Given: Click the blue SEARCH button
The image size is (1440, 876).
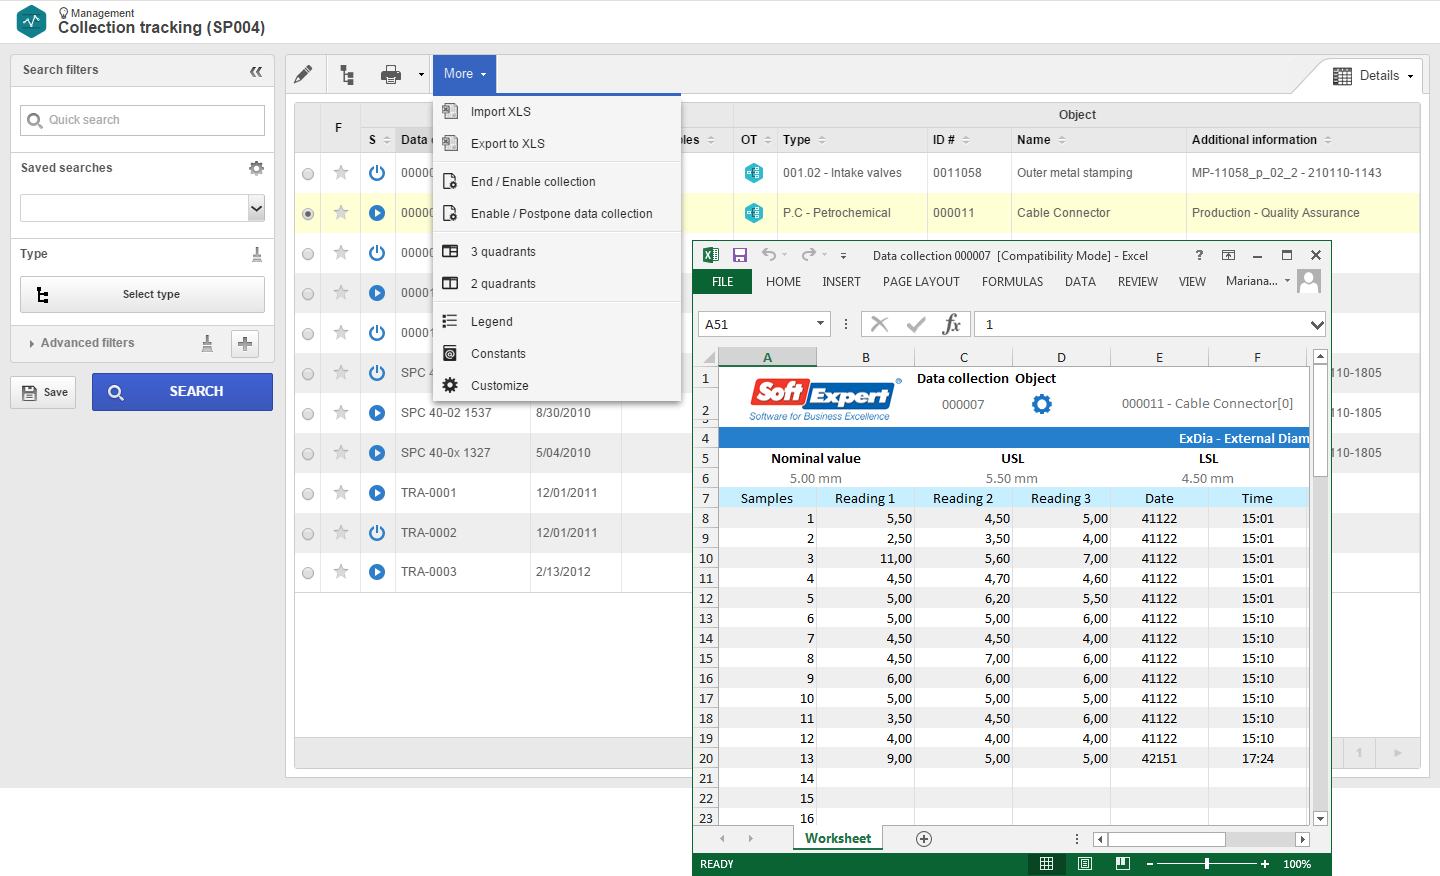Looking at the screenshot, I should (182, 392).
